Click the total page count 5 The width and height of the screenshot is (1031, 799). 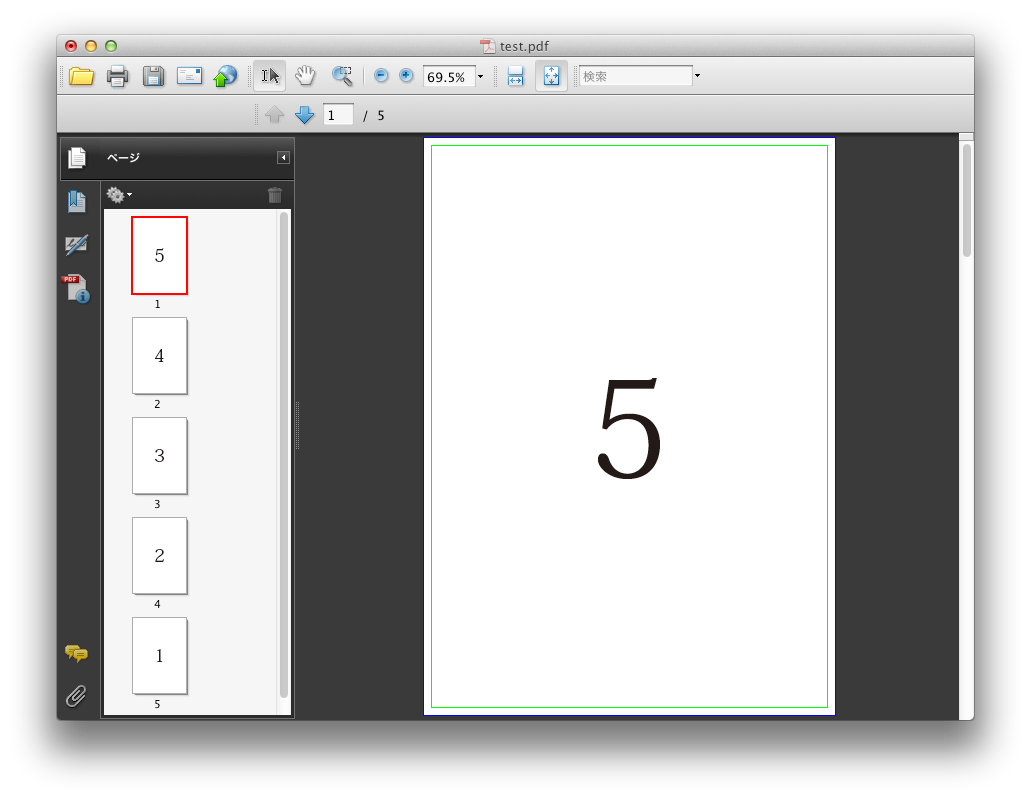(381, 116)
